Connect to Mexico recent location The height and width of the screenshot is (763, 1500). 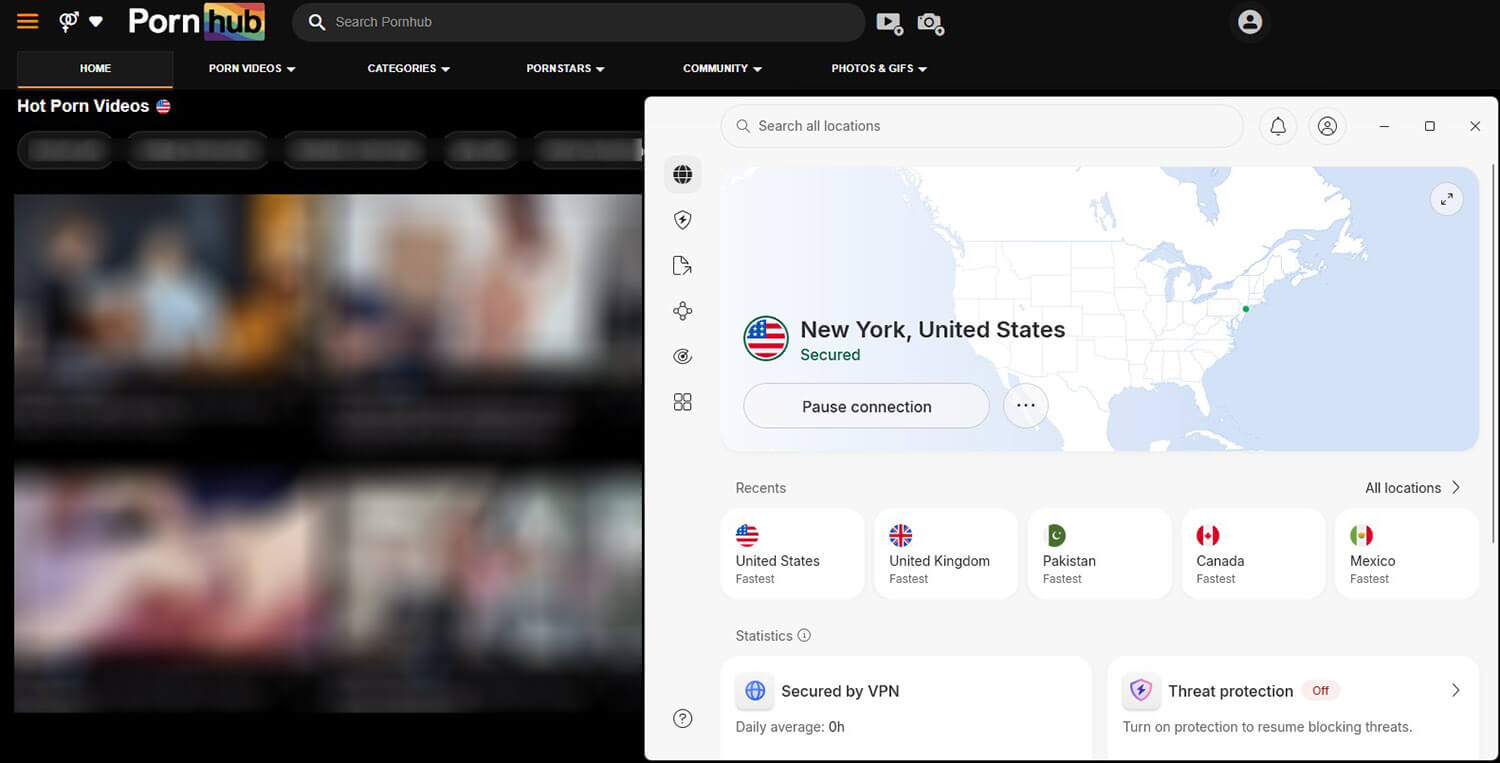tap(1407, 554)
